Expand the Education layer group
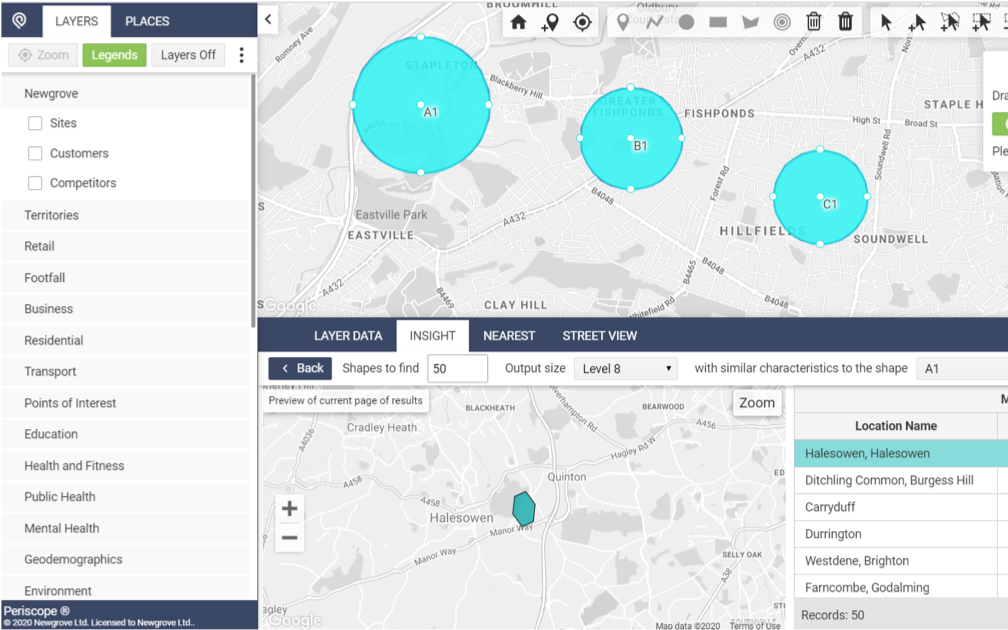The image size is (1008, 630). 125,434
